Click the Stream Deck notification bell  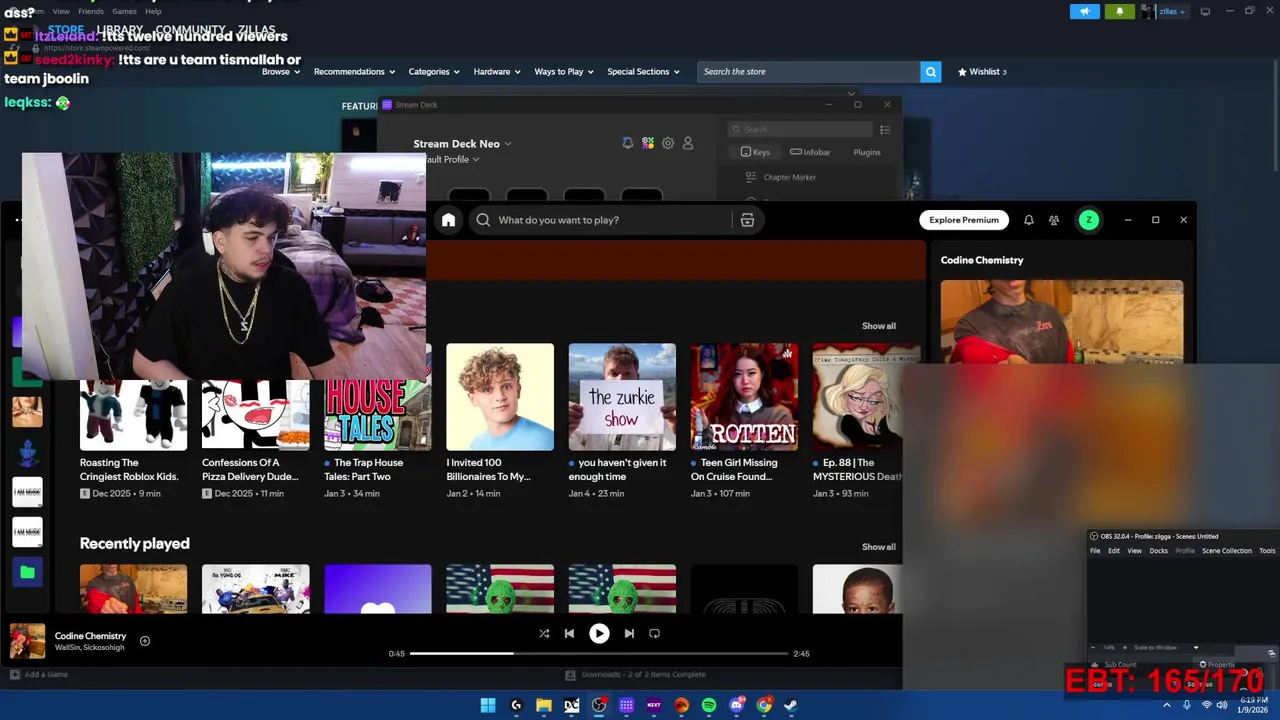coord(627,143)
